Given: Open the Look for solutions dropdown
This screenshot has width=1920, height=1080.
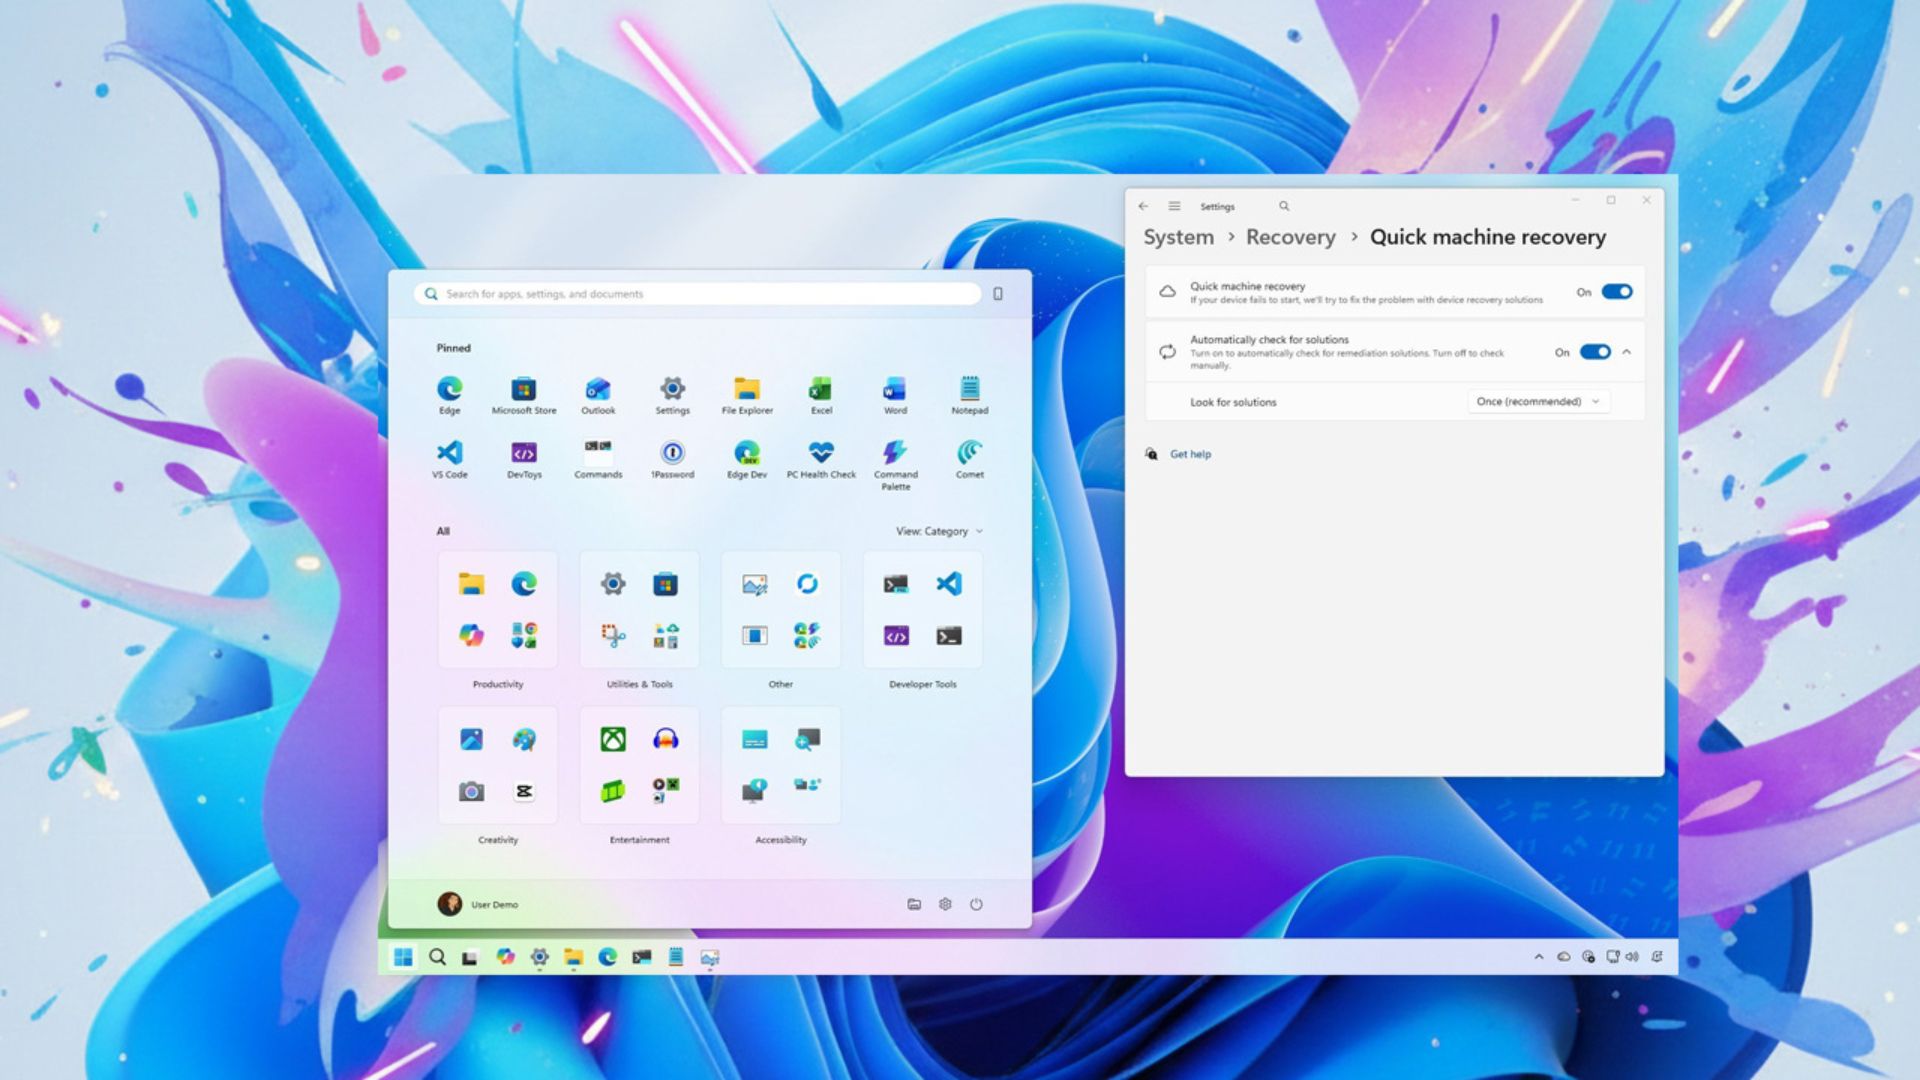Looking at the screenshot, I should pos(1537,401).
